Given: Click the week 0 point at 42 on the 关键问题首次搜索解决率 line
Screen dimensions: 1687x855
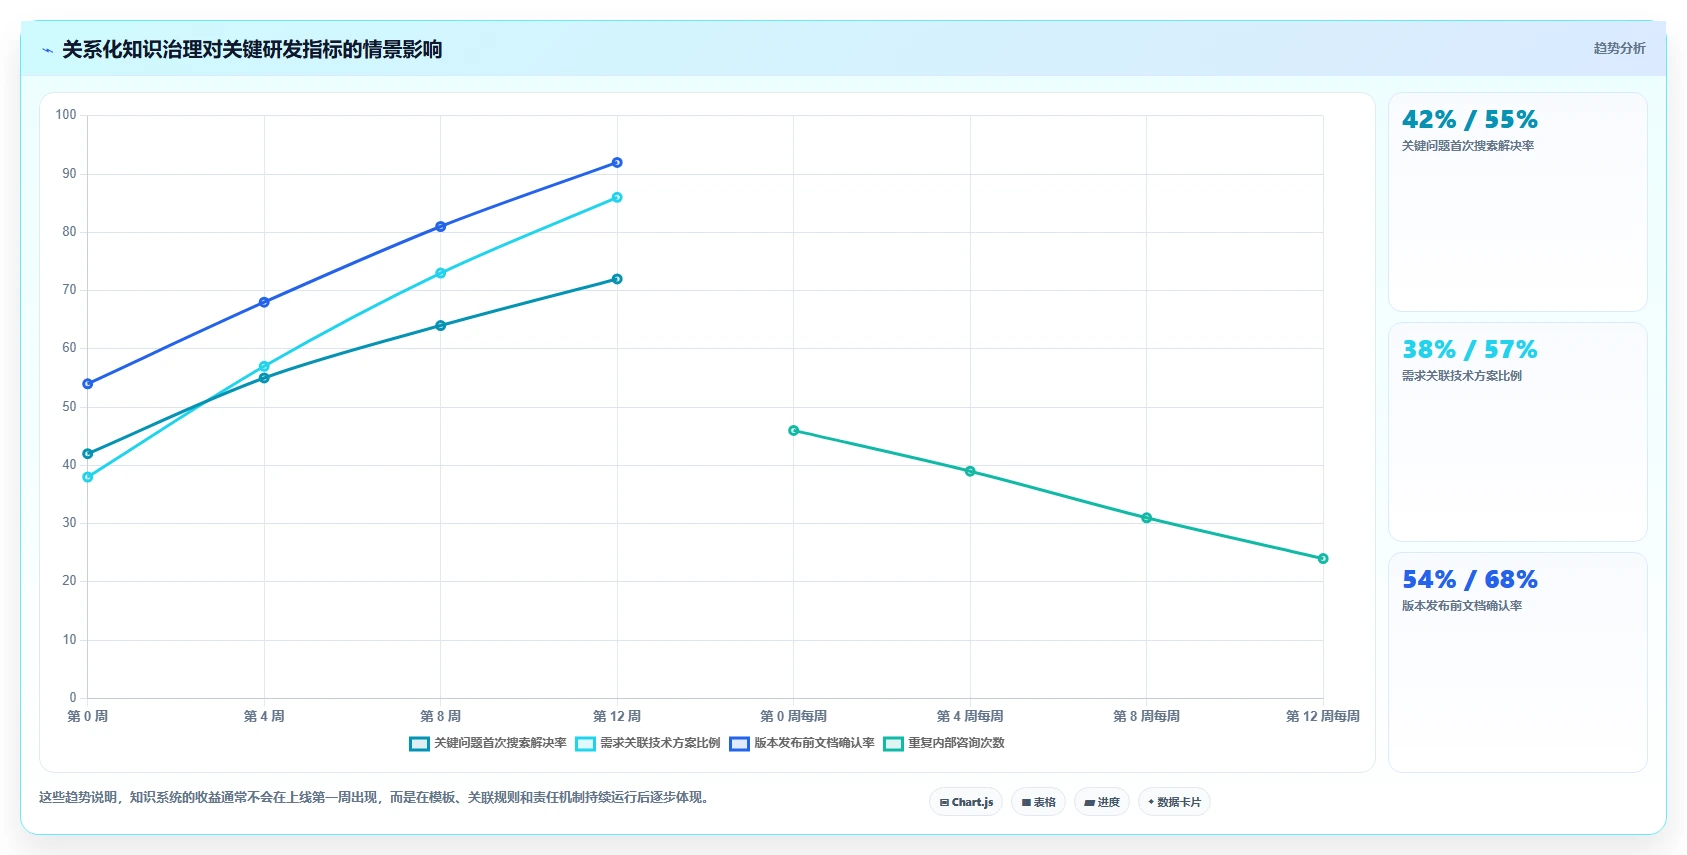Looking at the screenshot, I should pyautogui.click(x=88, y=454).
